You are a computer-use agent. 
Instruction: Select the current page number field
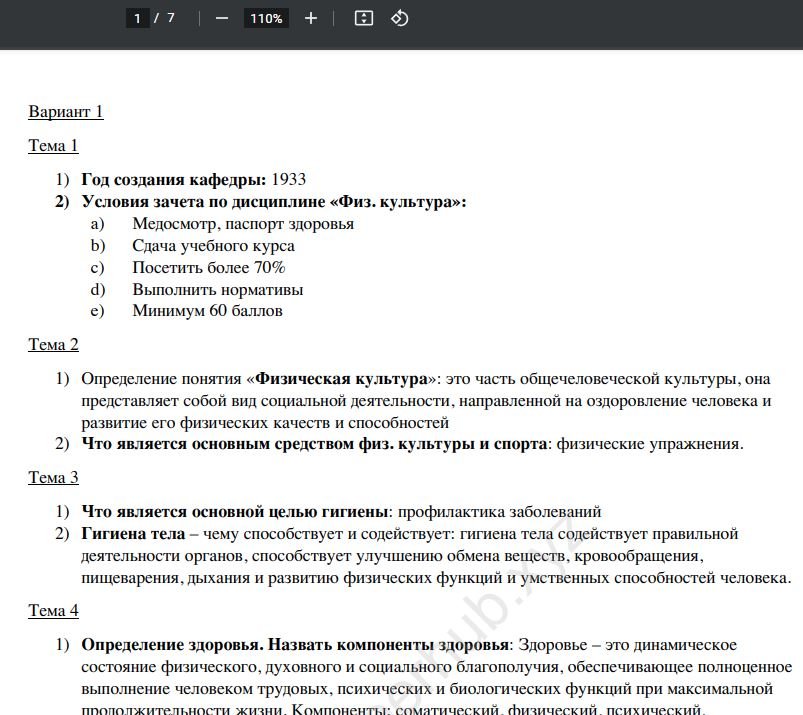pyautogui.click(x=137, y=18)
